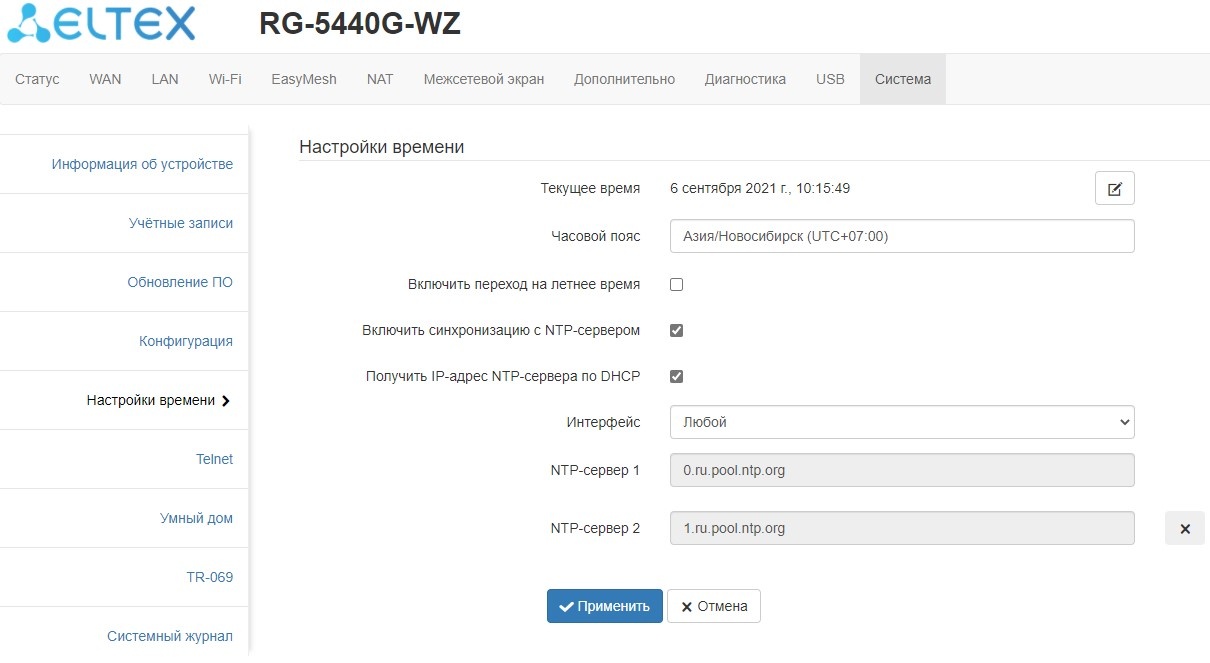
Task: Open the Wi-Fi tab
Action: tap(225, 79)
